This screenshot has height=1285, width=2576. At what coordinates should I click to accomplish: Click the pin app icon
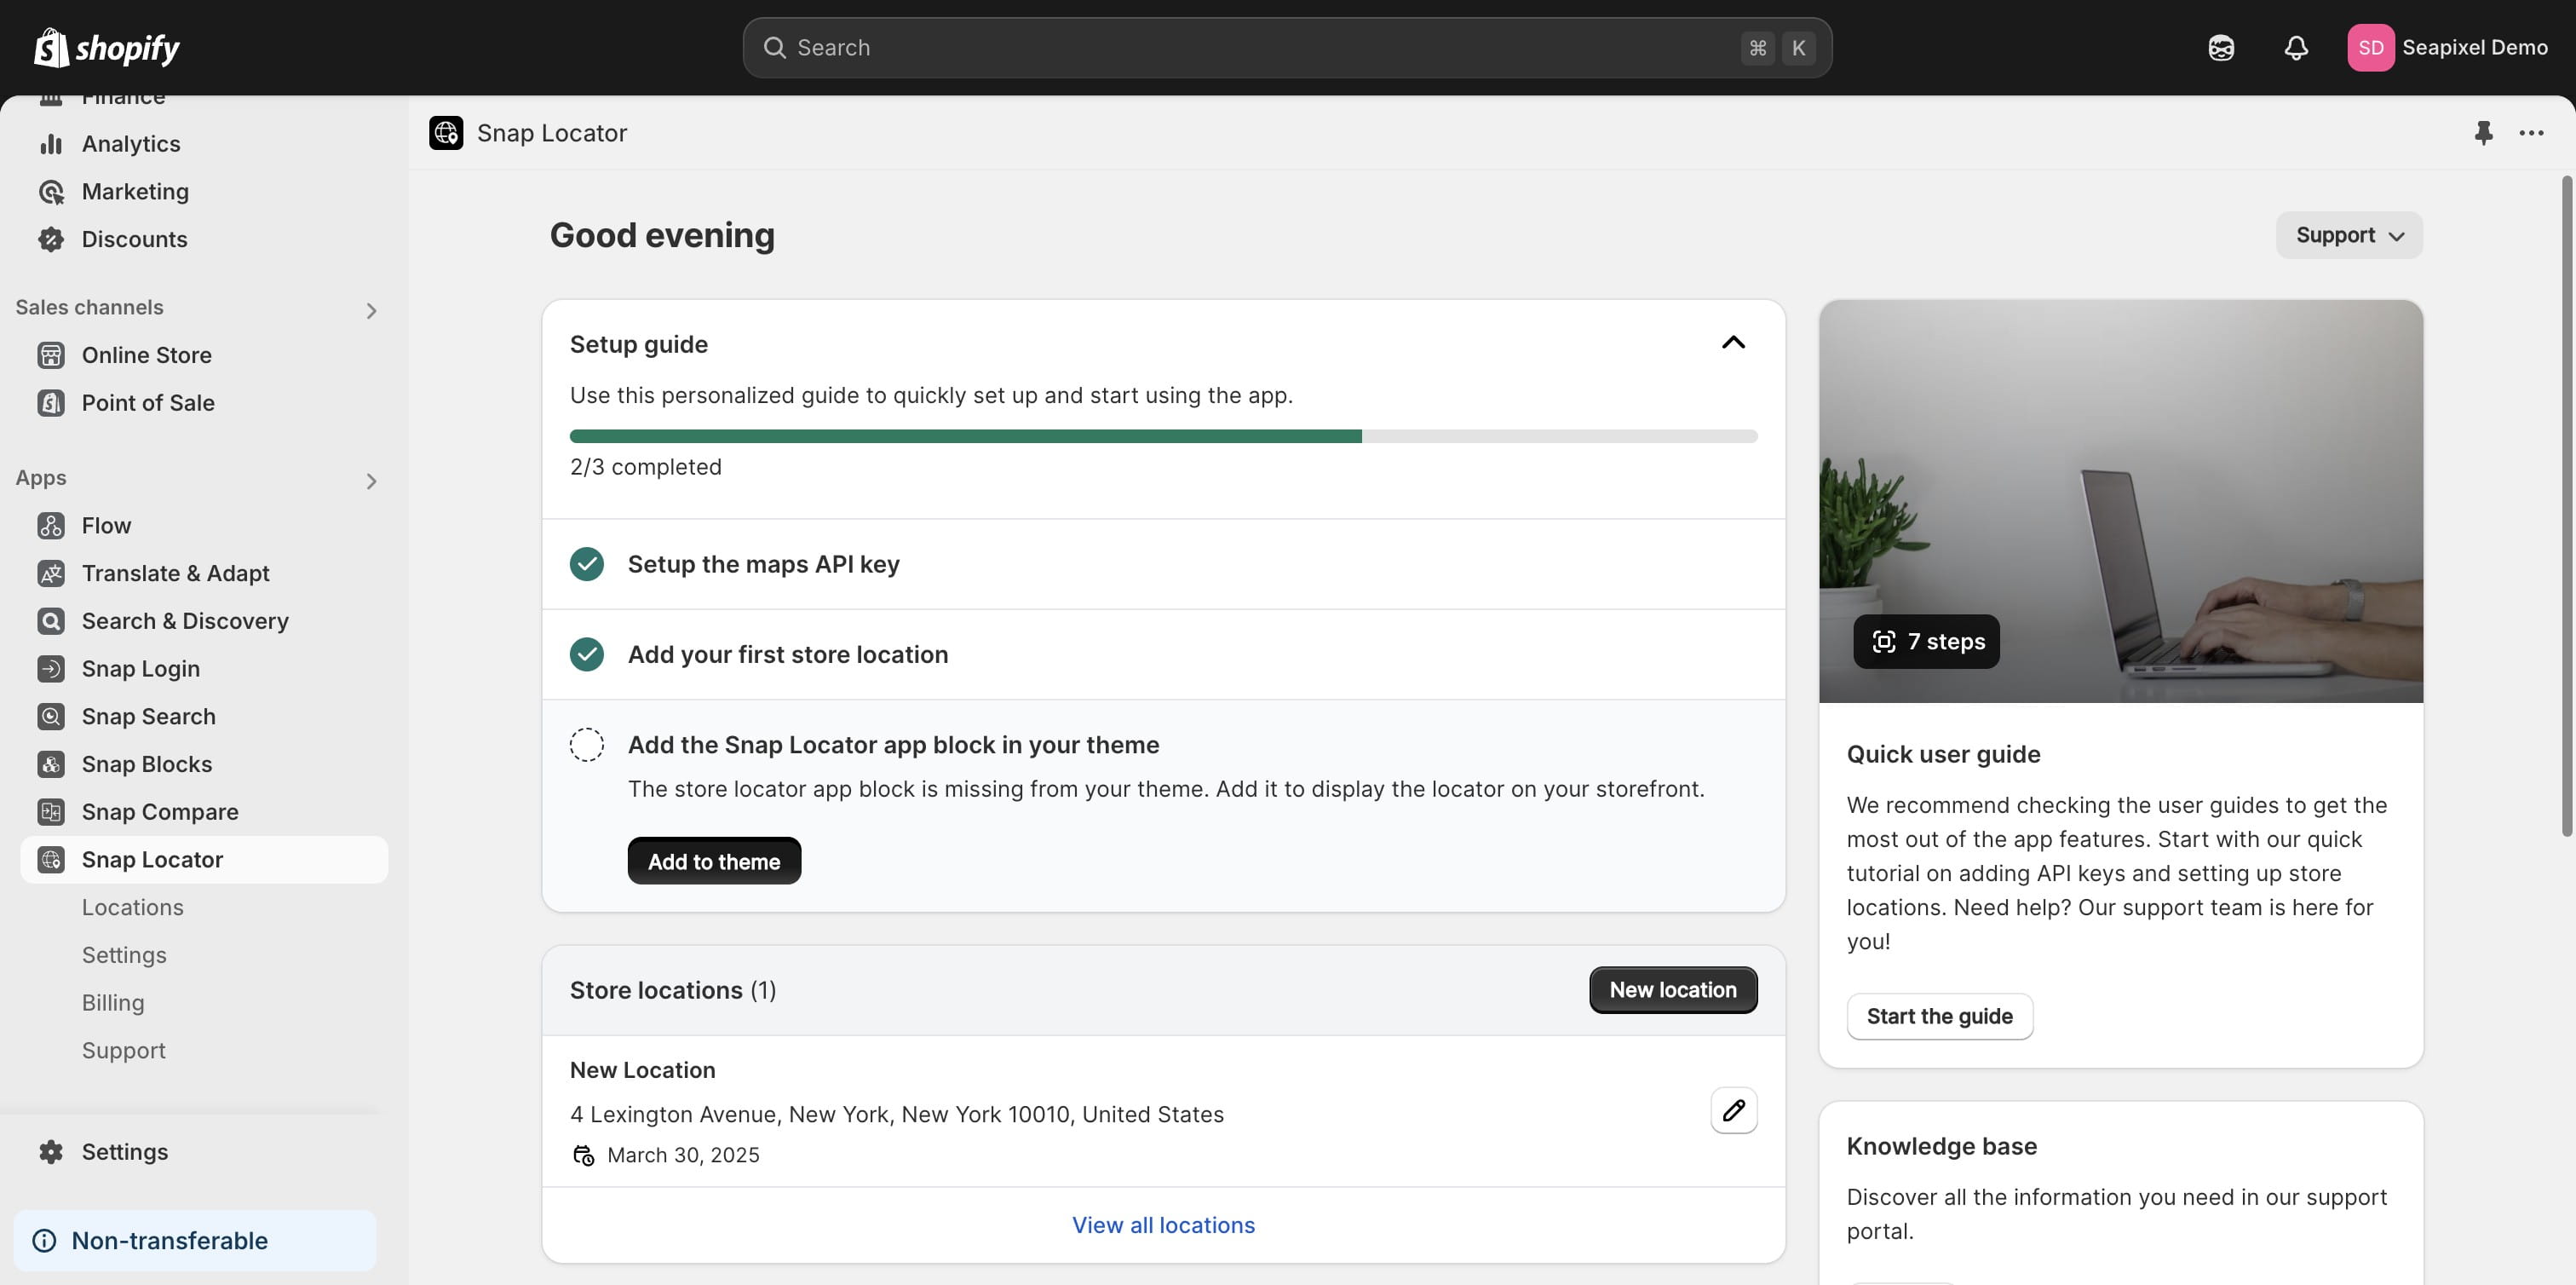(x=2483, y=133)
